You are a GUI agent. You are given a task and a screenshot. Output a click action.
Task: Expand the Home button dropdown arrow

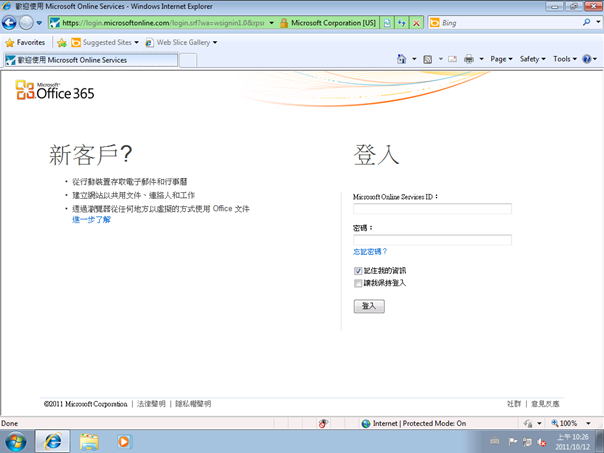pyautogui.click(x=414, y=59)
